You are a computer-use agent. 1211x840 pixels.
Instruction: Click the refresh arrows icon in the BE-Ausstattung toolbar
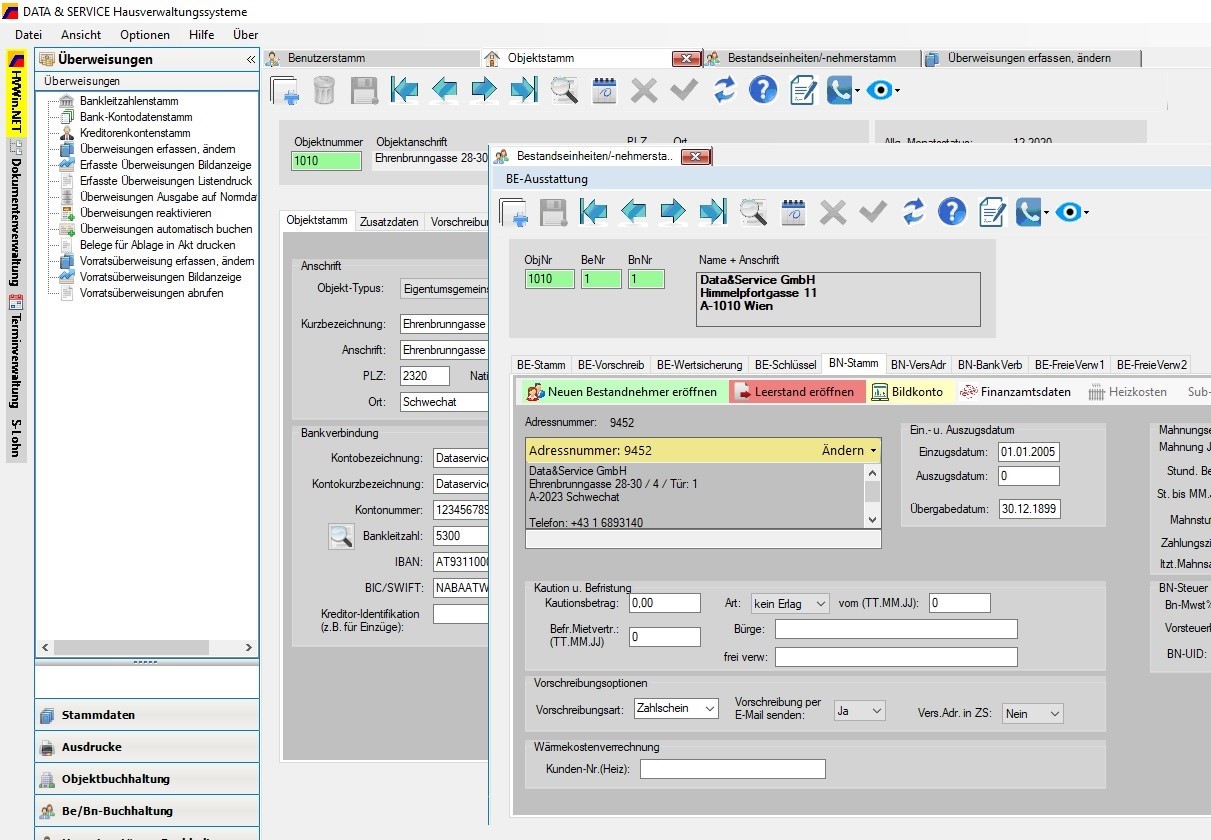913,211
